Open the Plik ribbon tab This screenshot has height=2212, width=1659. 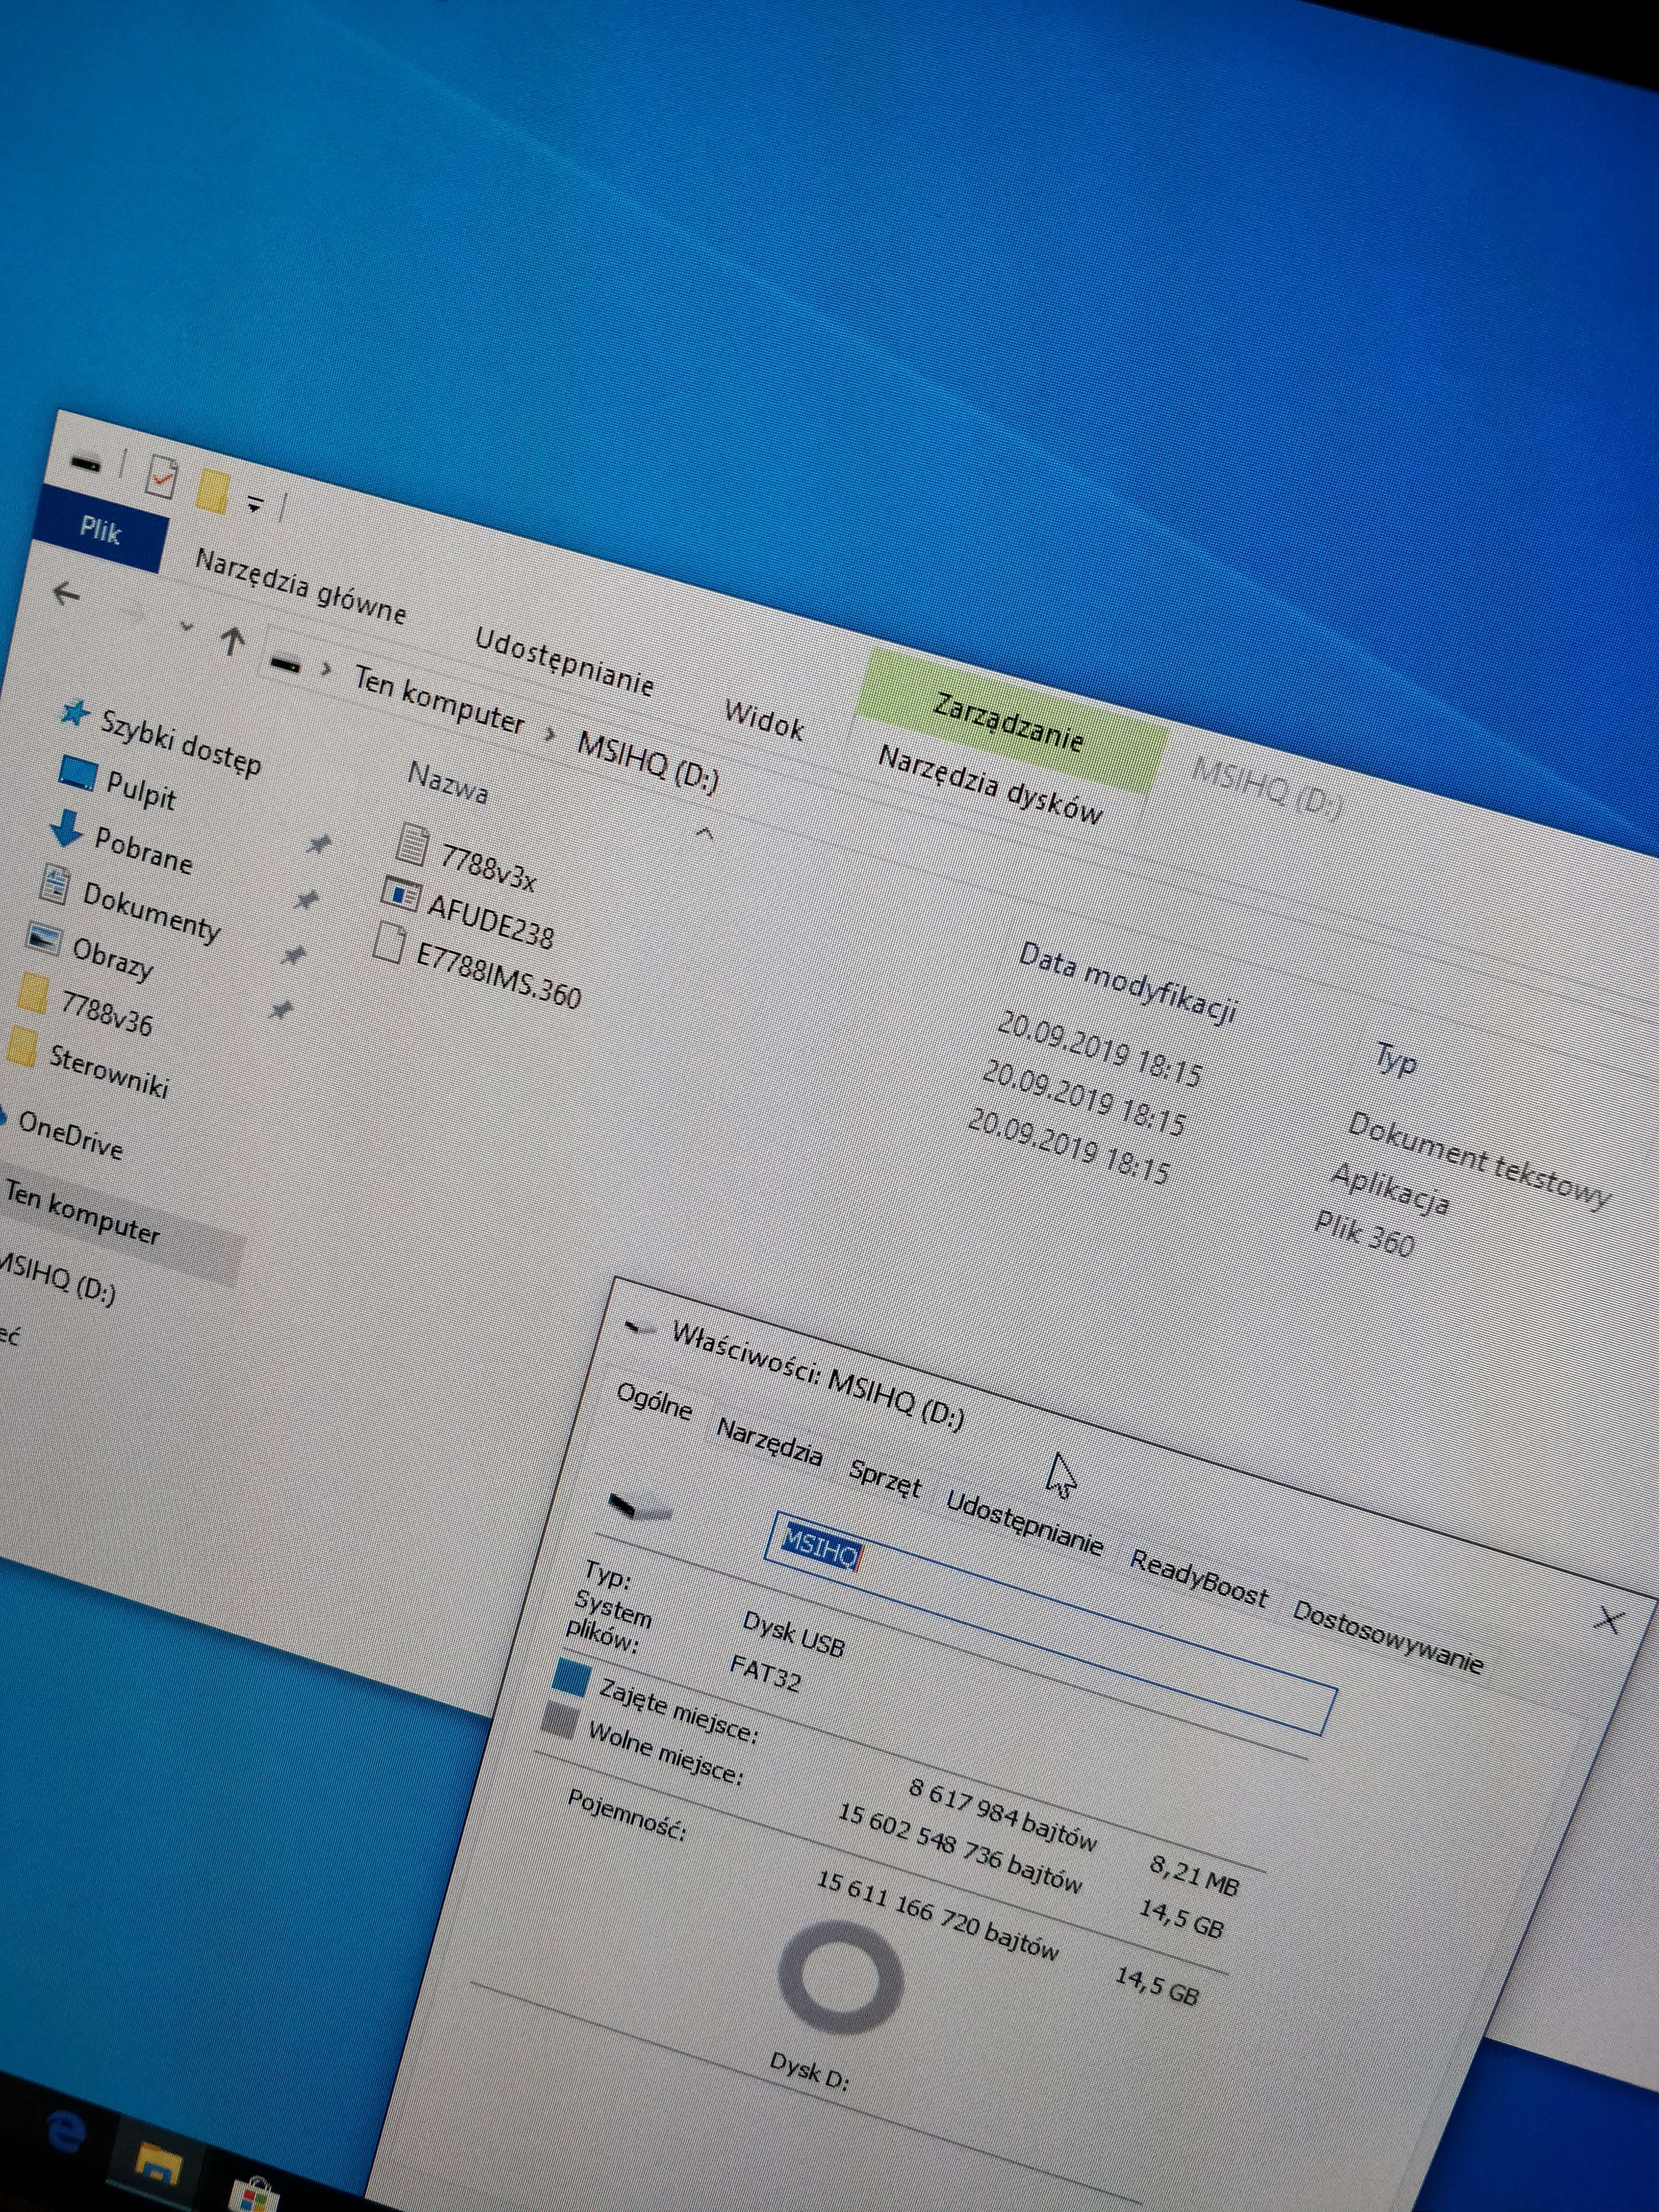[x=100, y=530]
